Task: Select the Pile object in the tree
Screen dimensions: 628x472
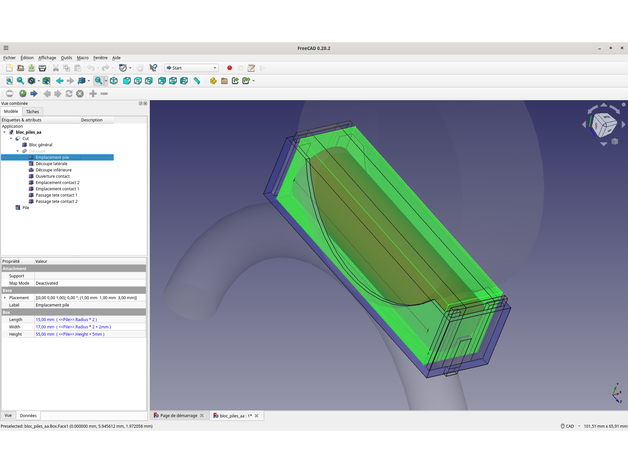Action: point(25,208)
